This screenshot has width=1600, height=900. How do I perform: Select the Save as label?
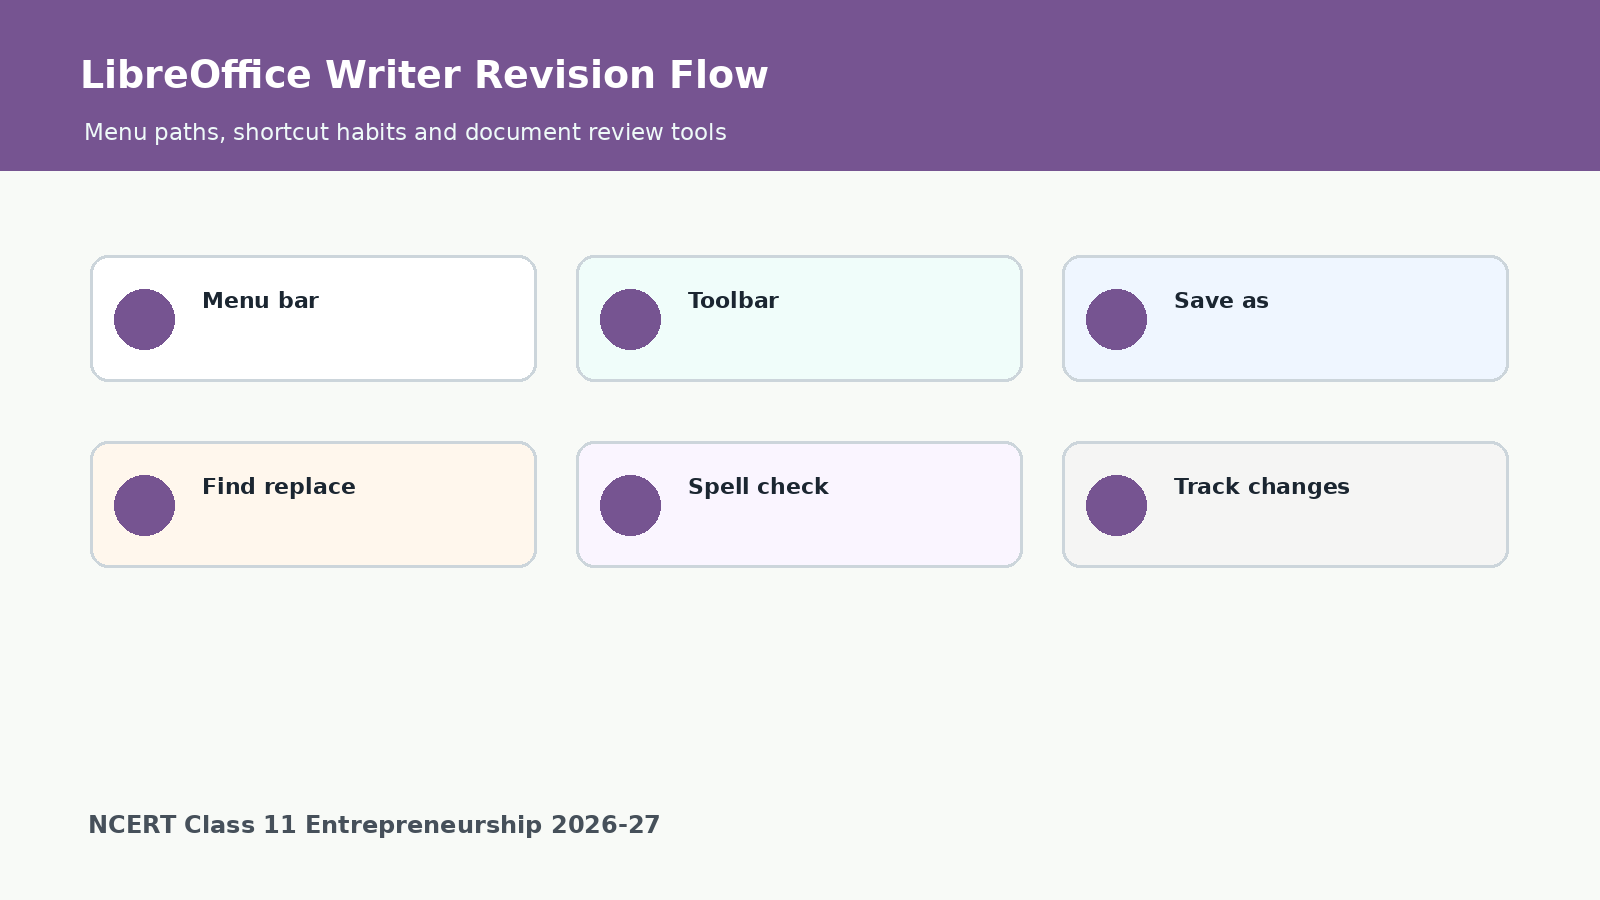1221,301
